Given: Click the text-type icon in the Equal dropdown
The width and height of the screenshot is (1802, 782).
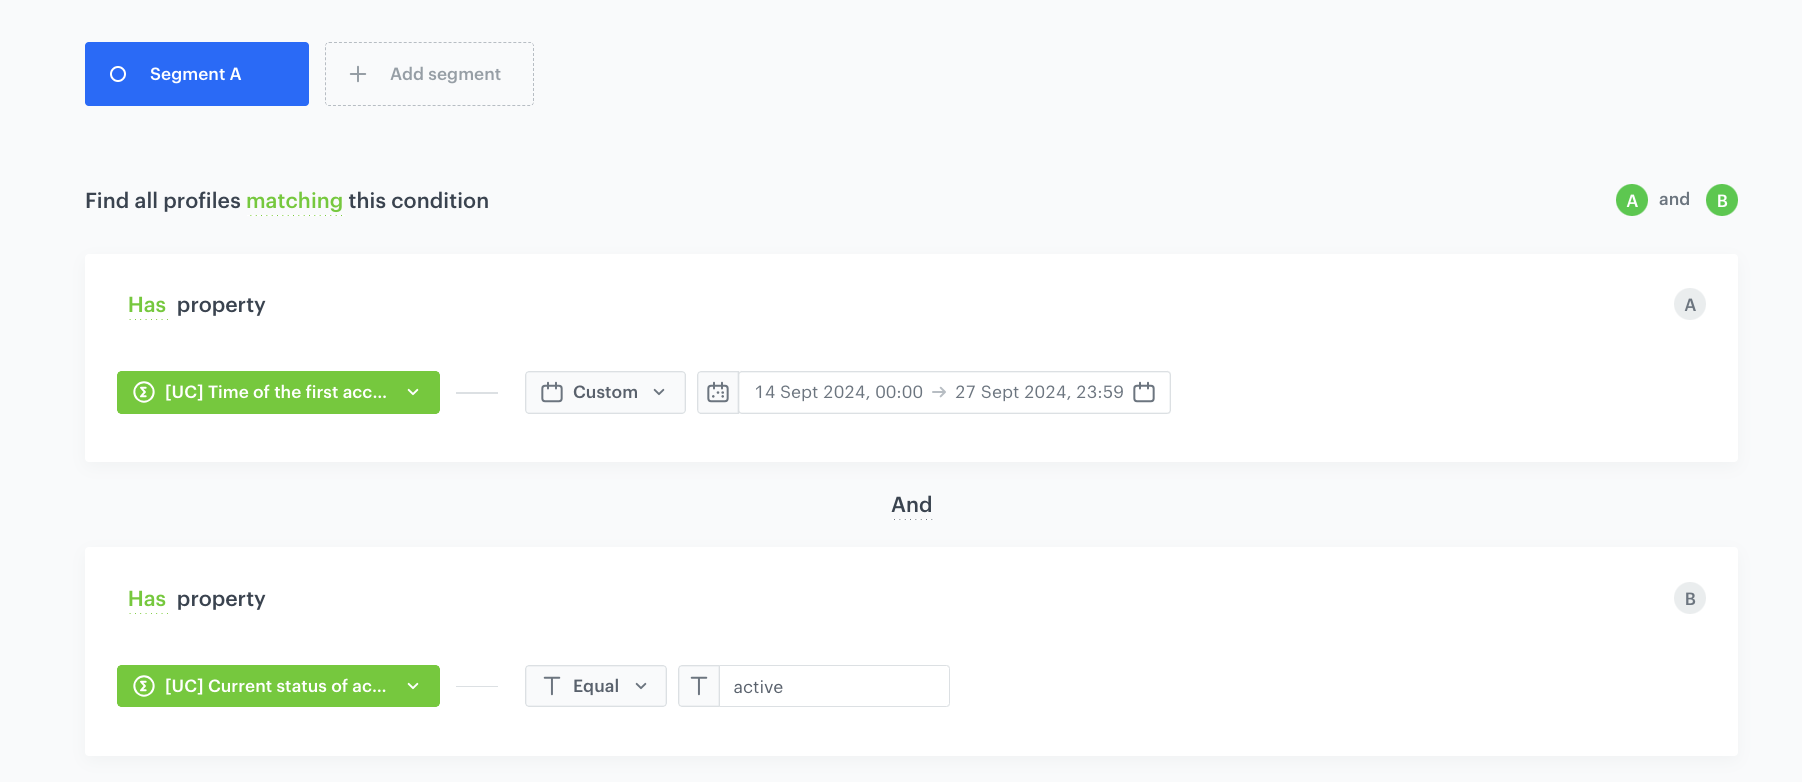Looking at the screenshot, I should pyautogui.click(x=553, y=686).
